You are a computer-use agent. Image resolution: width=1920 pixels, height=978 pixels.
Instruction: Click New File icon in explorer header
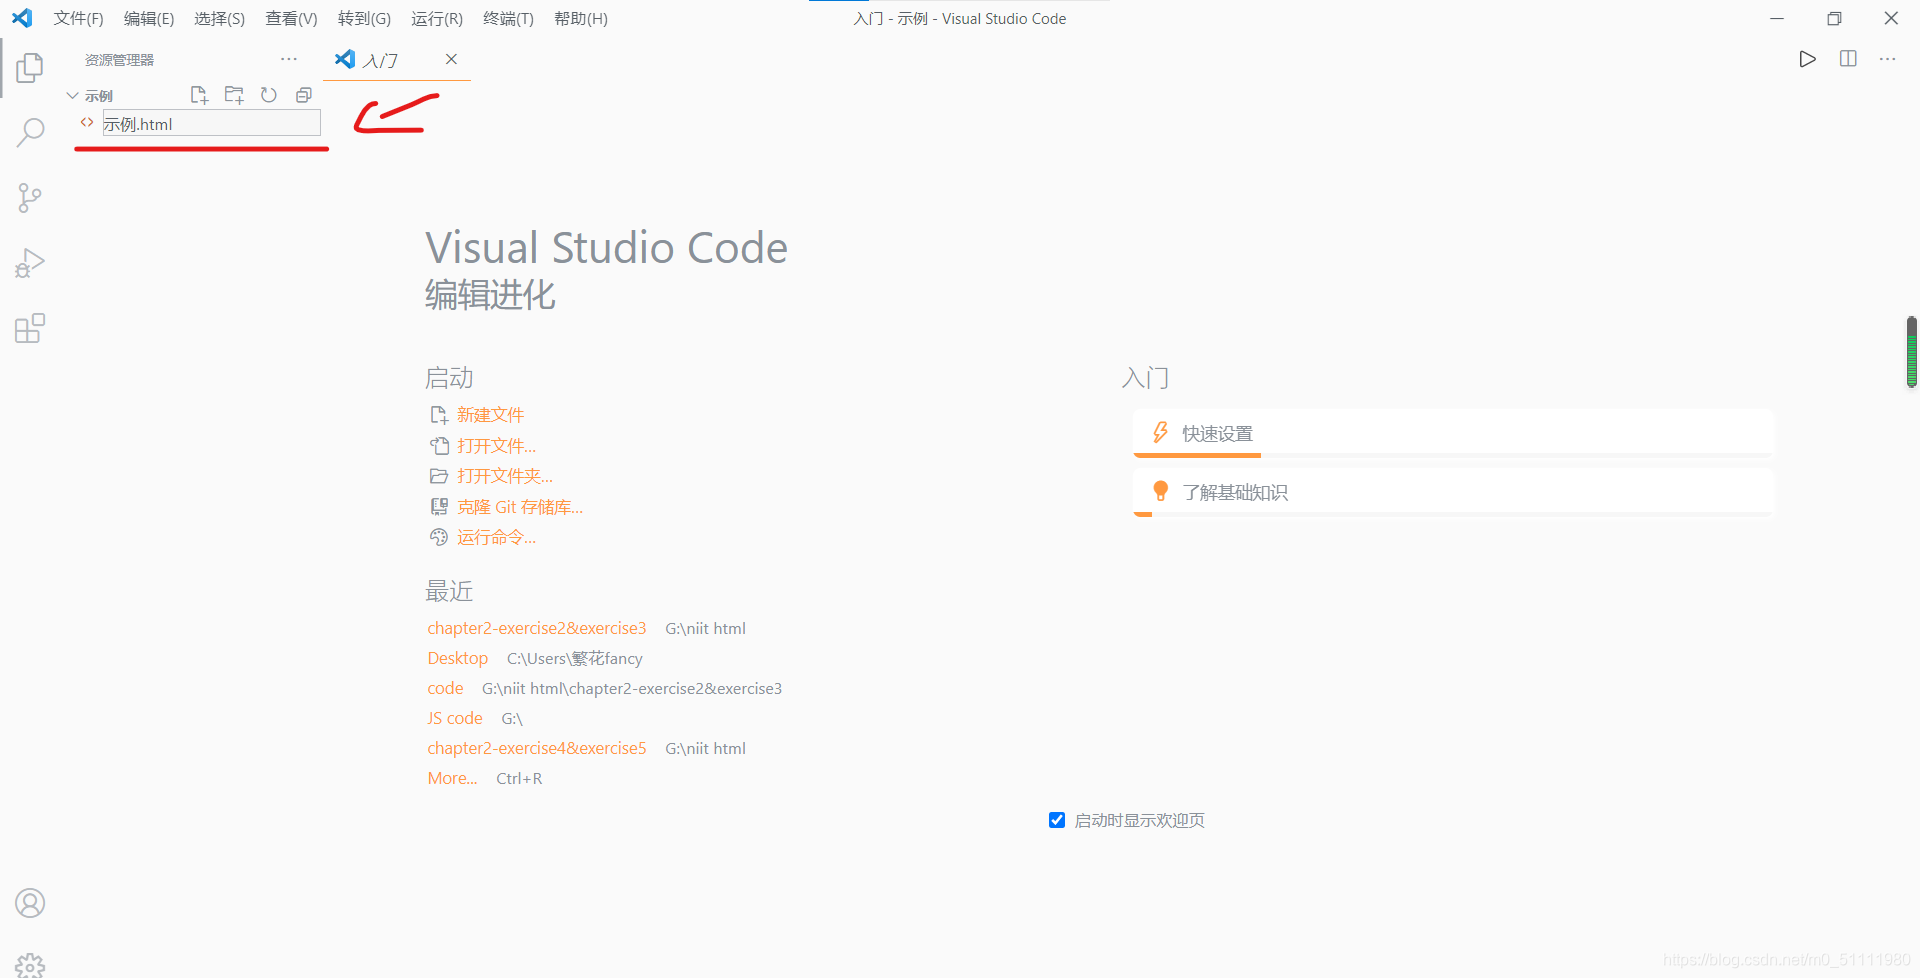click(x=199, y=95)
